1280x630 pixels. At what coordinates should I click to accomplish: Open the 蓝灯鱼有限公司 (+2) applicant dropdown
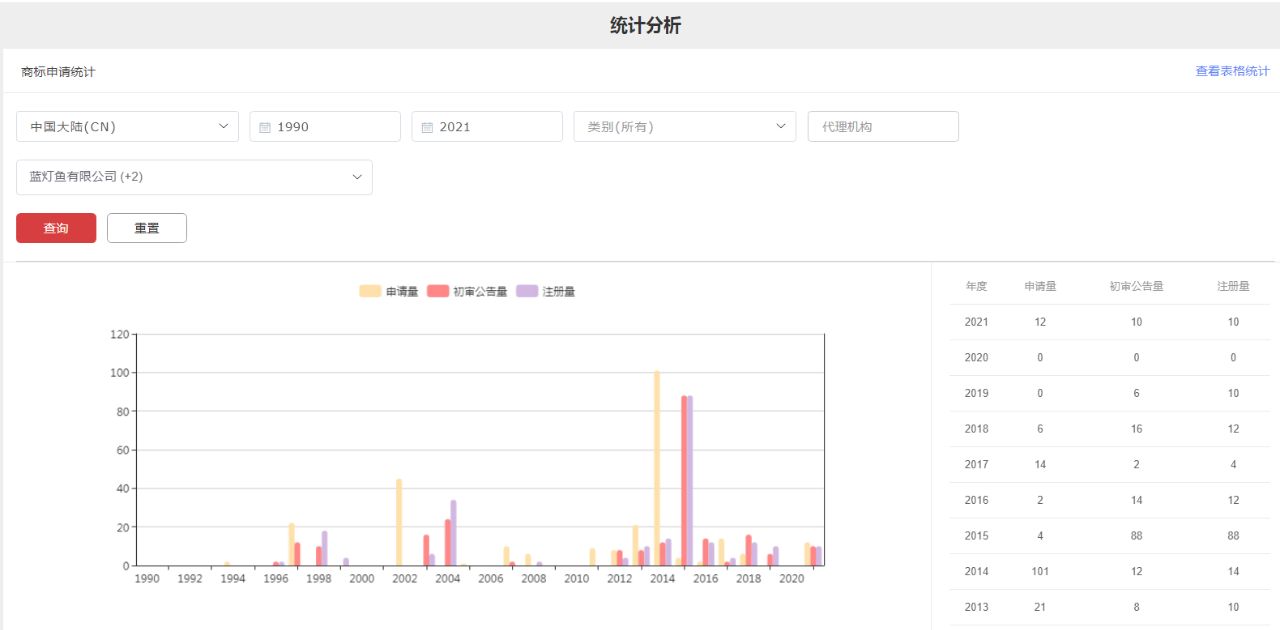click(194, 177)
